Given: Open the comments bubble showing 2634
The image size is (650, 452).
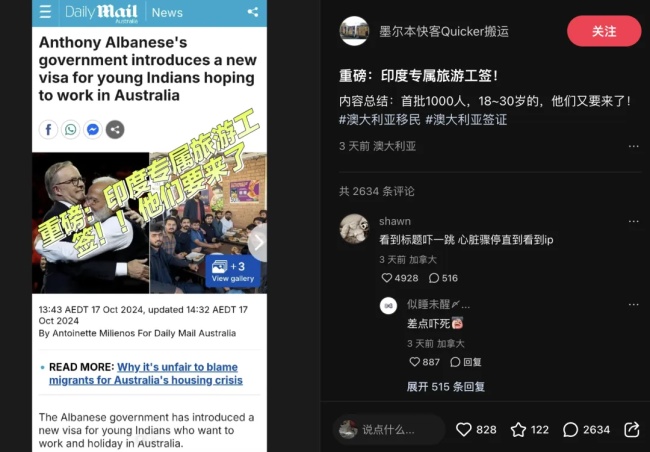Looking at the screenshot, I should [587, 430].
